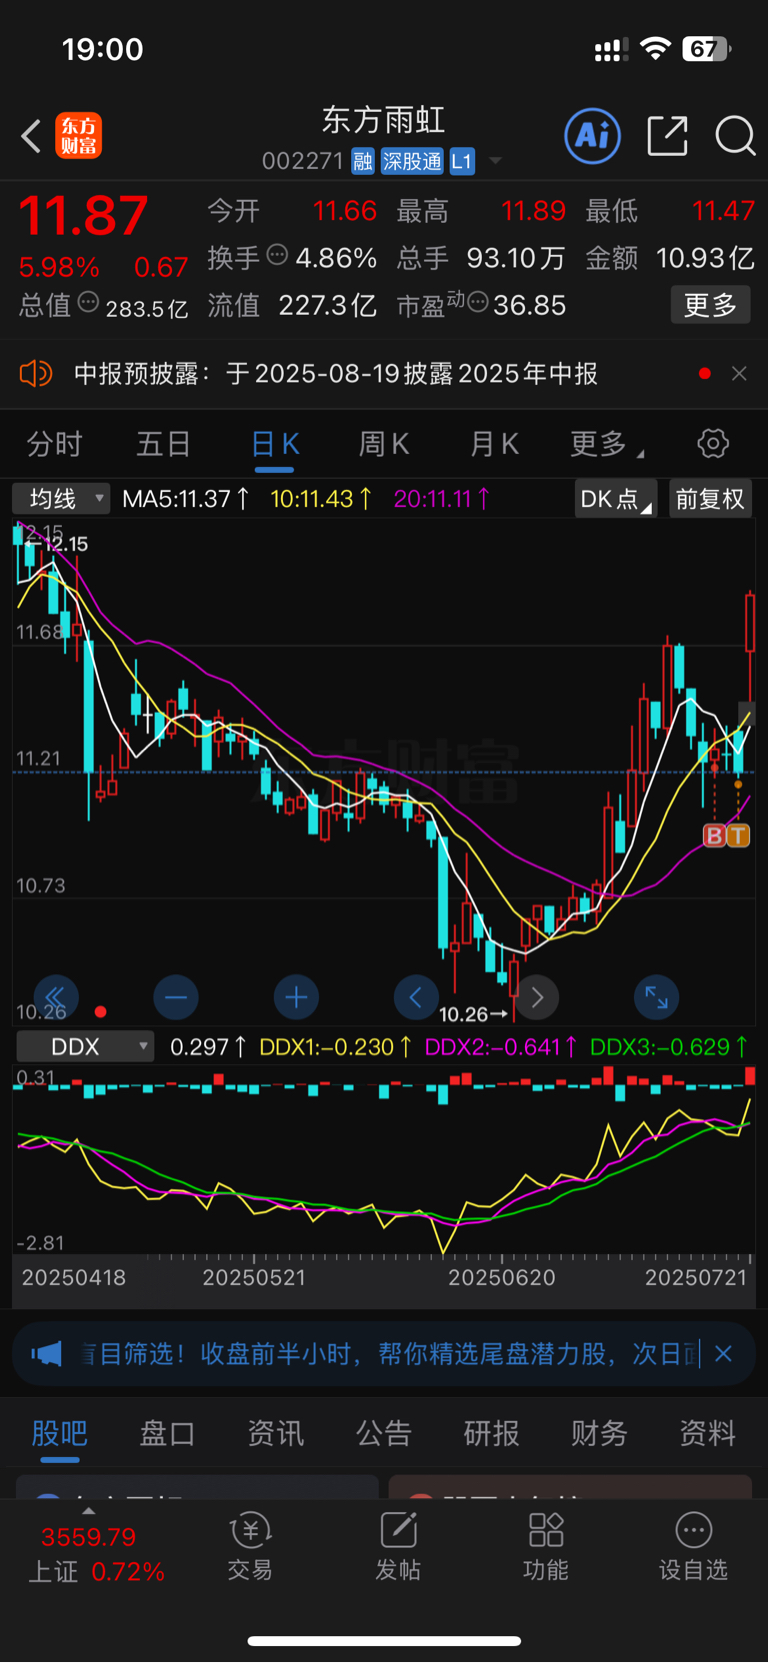Open 资讯 tab
The image size is (768, 1663).
(275, 1433)
